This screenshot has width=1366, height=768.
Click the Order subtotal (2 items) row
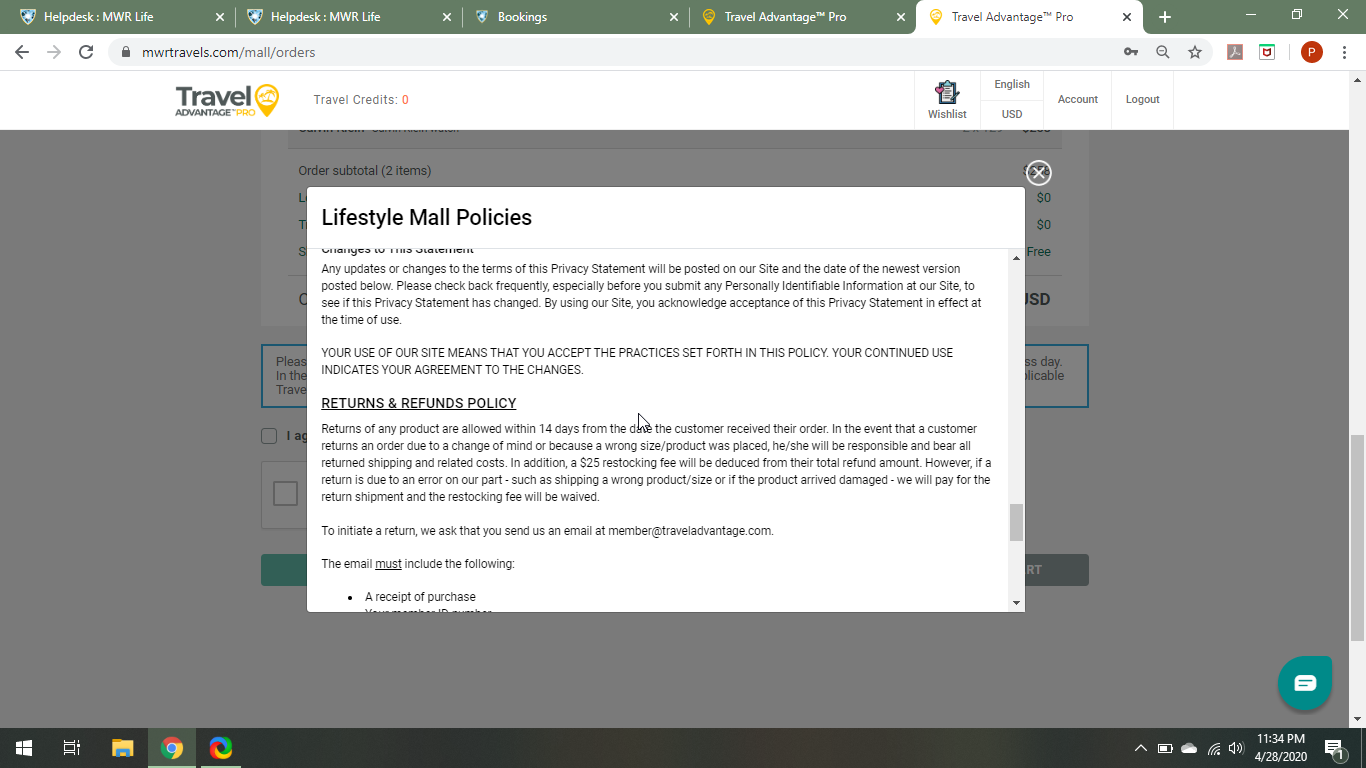[x=675, y=171]
